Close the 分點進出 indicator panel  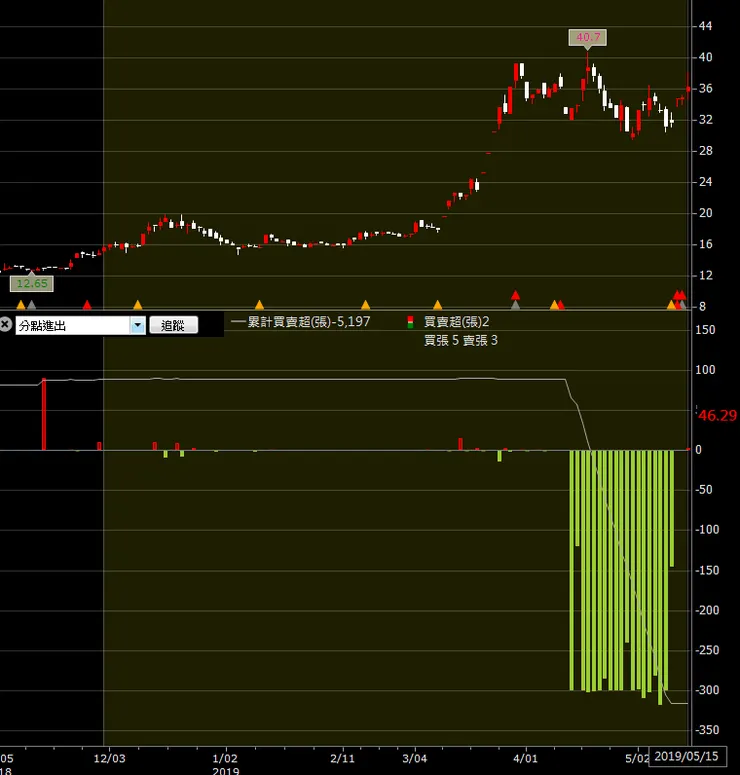click(5, 325)
